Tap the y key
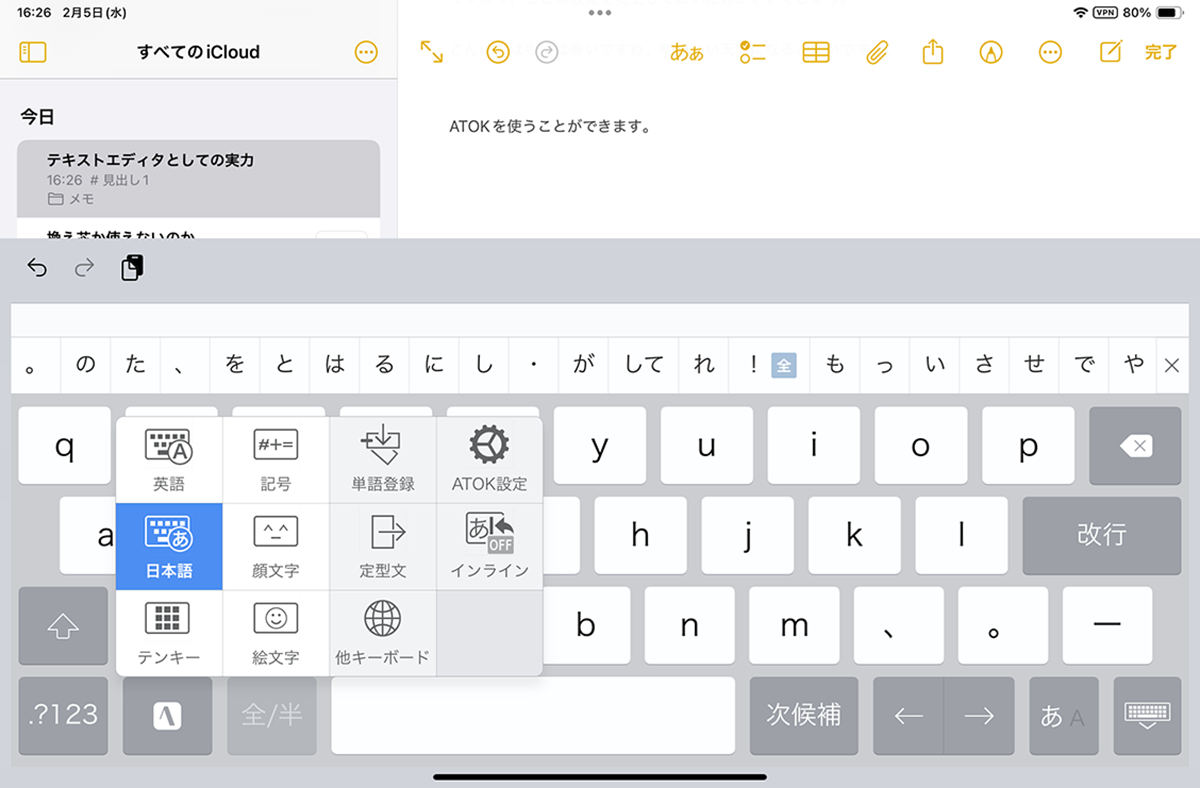The height and width of the screenshot is (788, 1200). 599,447
